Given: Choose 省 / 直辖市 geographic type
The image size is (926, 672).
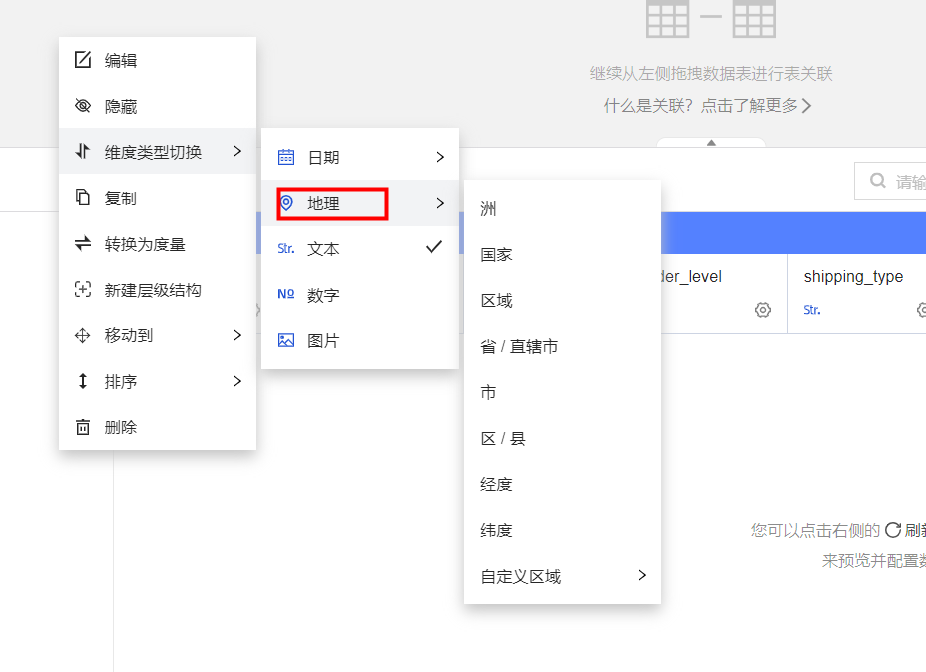Looking at the screenshot, I should (x=519, y=347).
